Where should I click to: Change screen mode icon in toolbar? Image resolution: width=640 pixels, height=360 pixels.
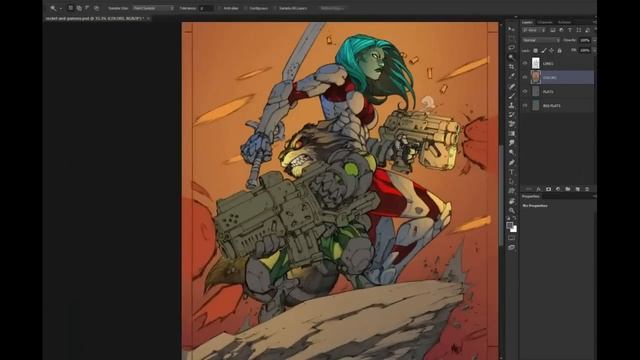click(511, 247)
